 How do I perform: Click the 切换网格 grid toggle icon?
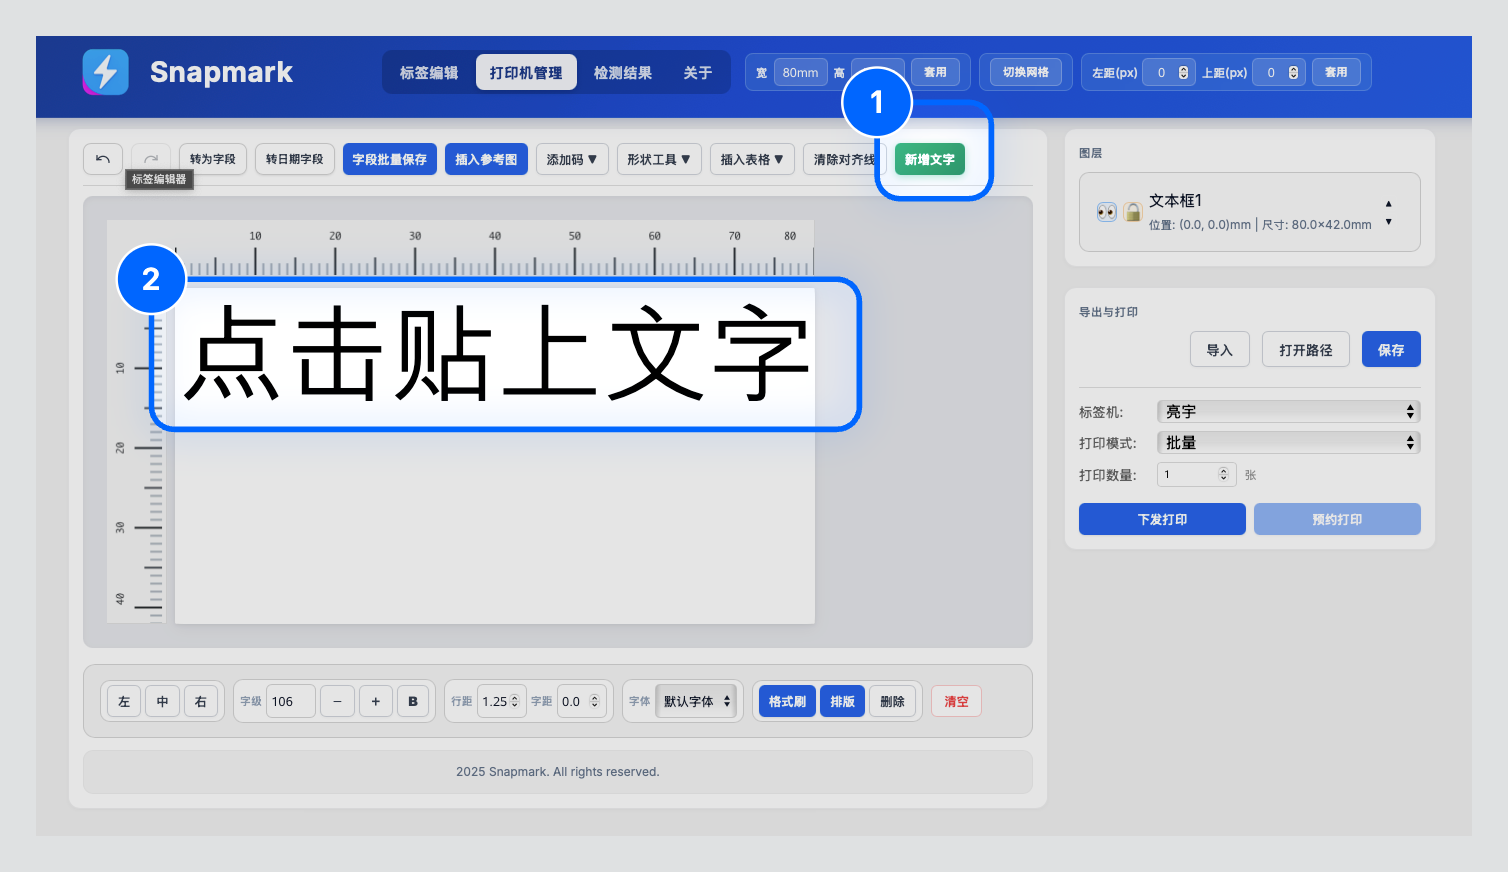coord(1025,71)
